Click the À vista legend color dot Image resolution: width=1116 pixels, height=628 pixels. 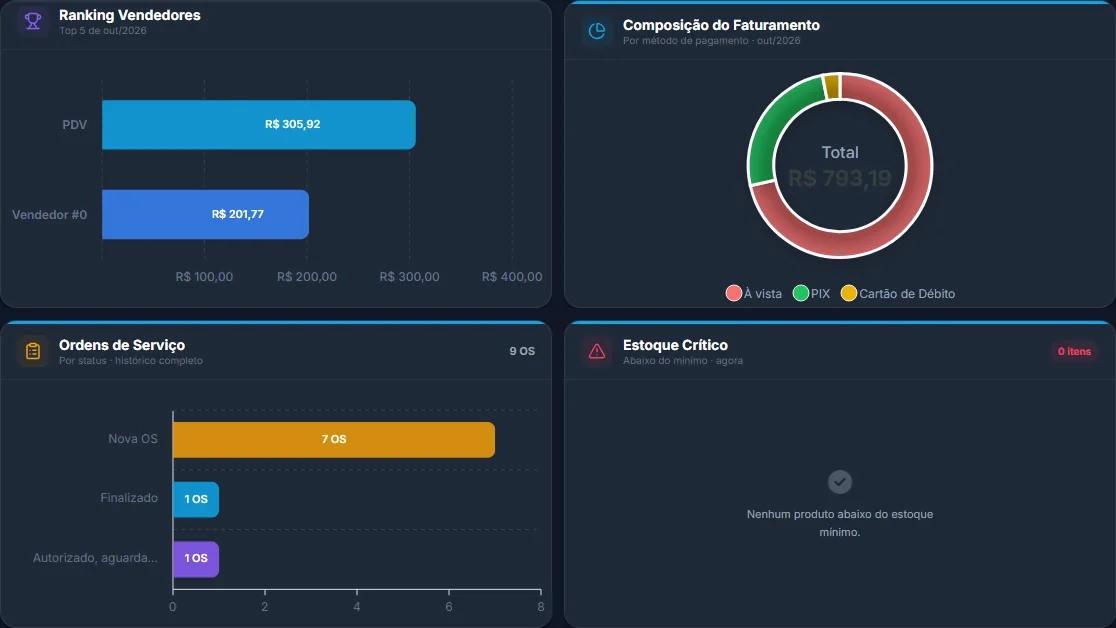734,293
